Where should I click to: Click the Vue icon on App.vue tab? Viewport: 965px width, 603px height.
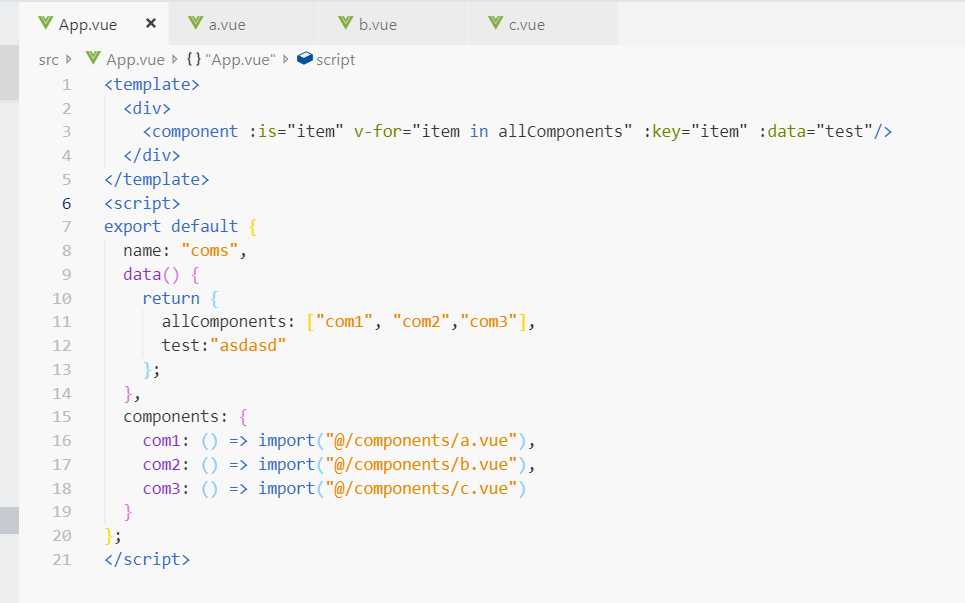click(46, 23)
